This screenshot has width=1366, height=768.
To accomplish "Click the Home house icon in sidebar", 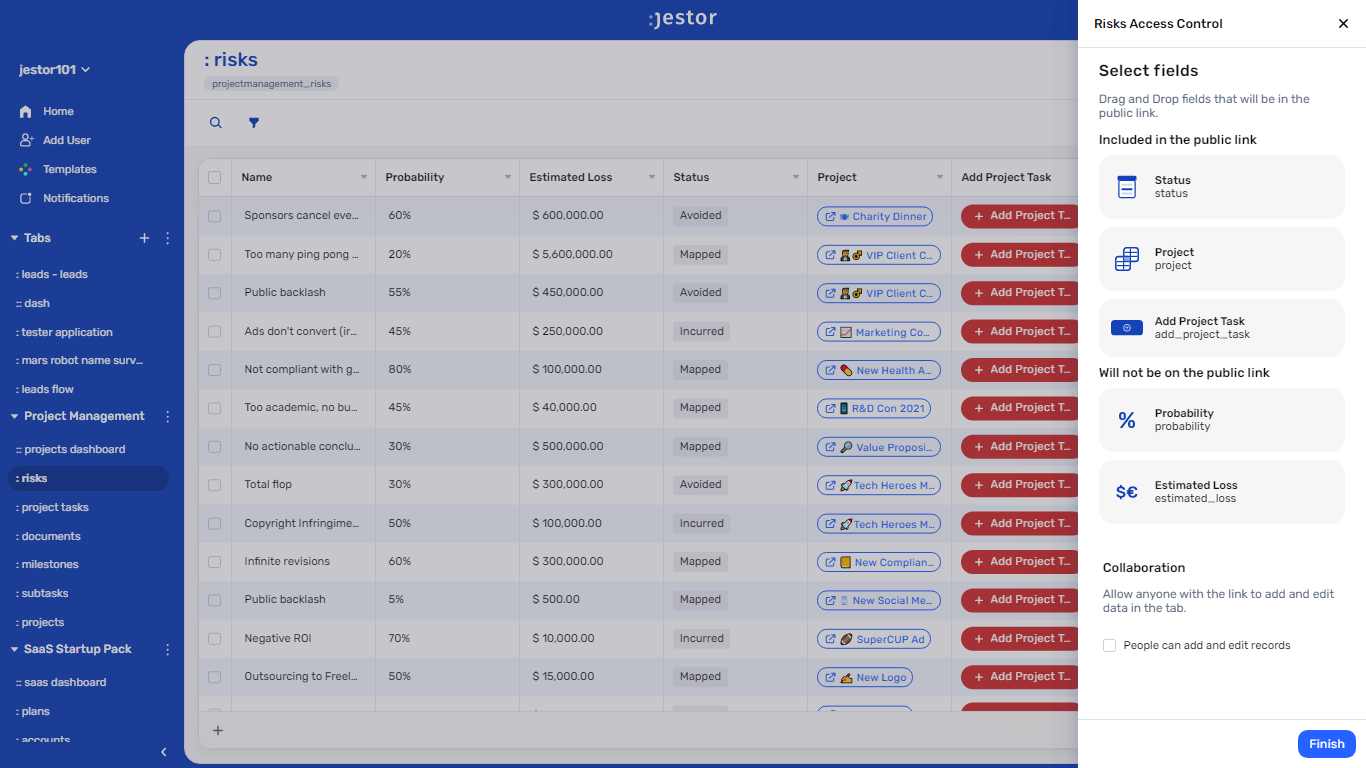I will pos(26,112).
